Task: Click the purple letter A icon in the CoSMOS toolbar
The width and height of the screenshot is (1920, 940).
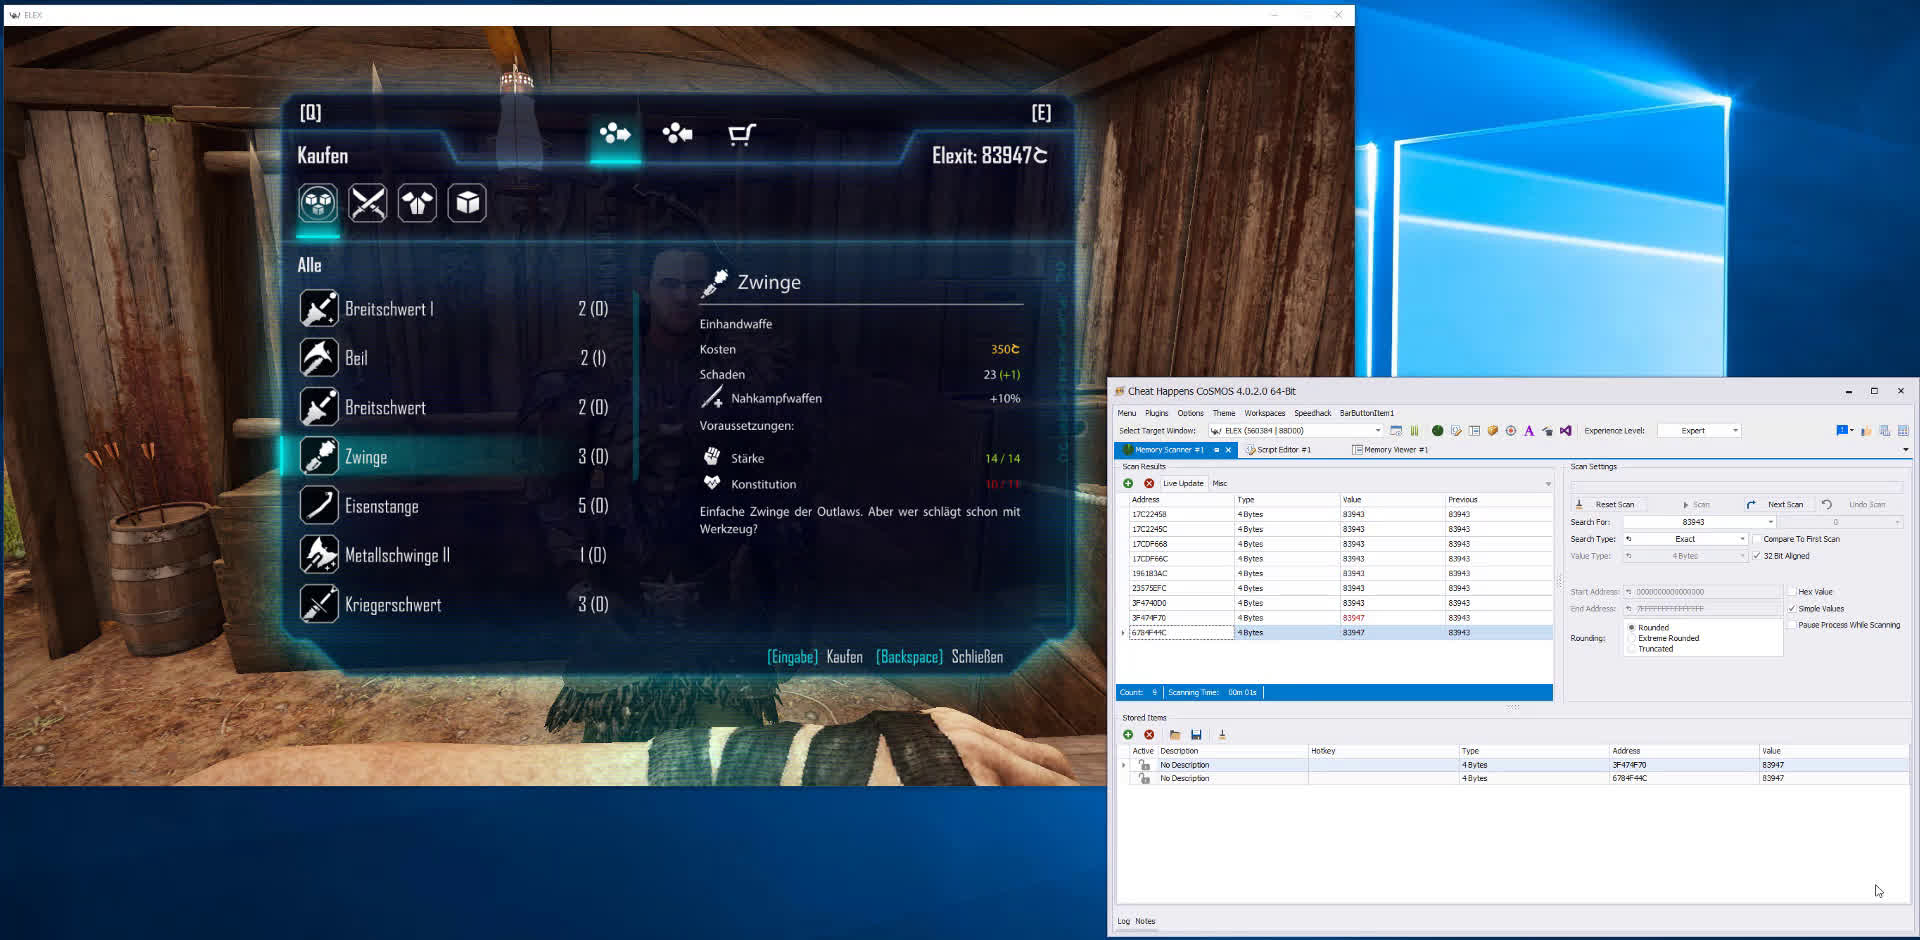Action: click(x=1529, y=431)
